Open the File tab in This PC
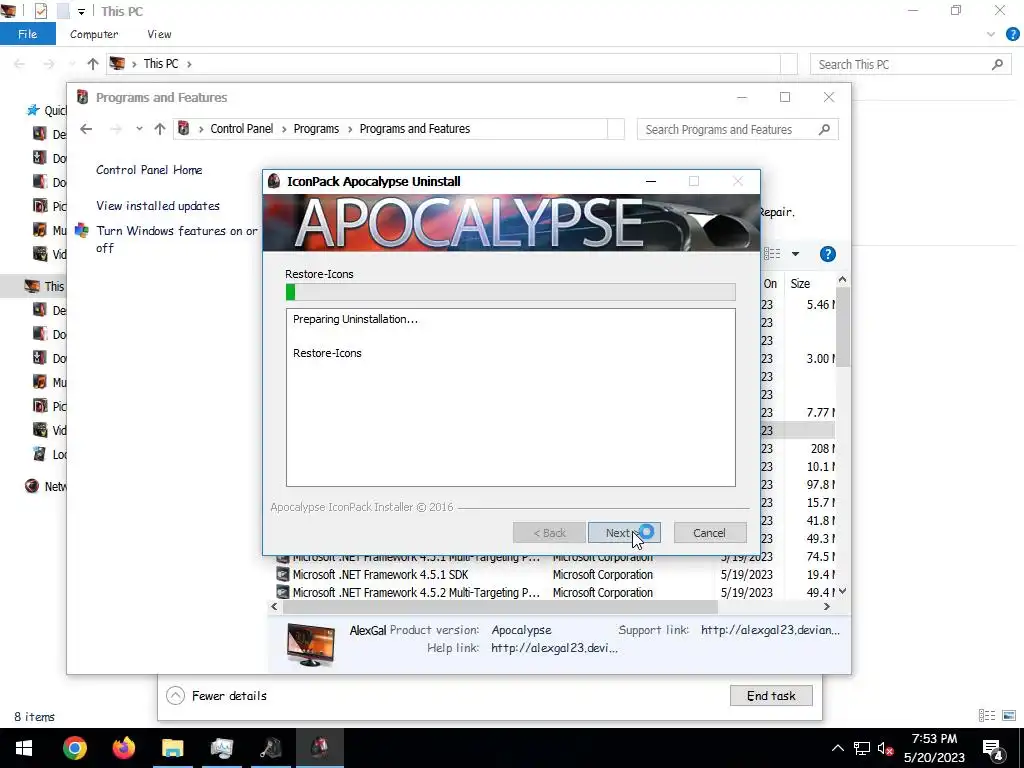1024x768 pixels. 27,34
